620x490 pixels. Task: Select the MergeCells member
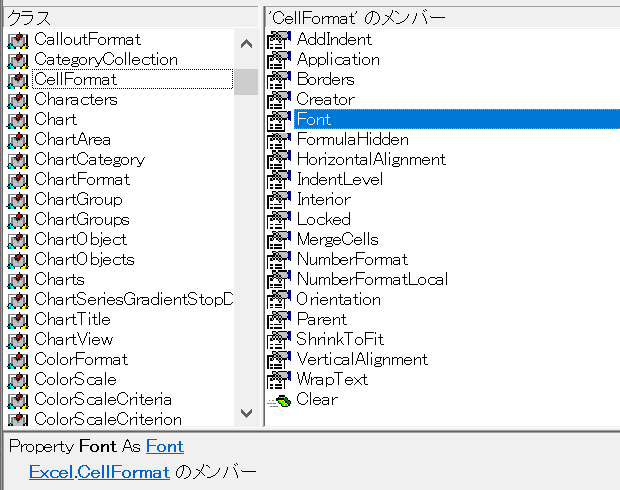tap(338, 239)
